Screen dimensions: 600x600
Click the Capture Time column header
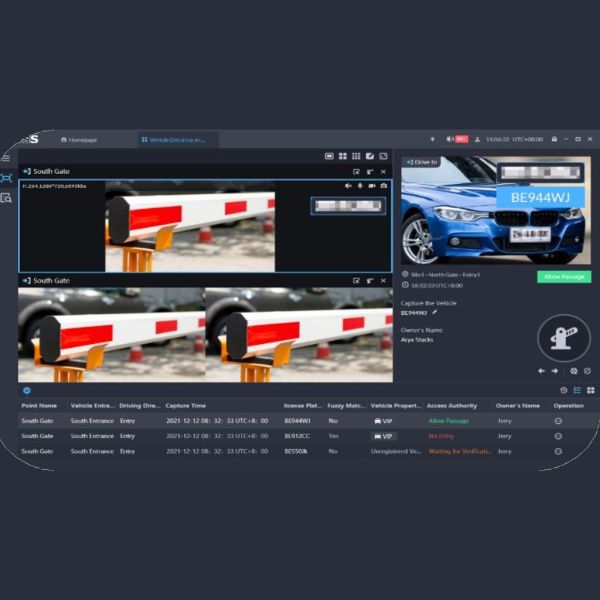(185, 406)
